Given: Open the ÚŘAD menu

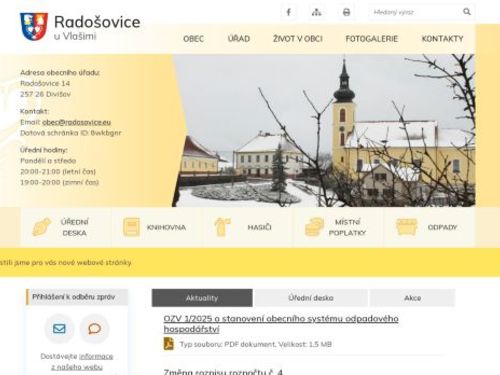Looking at the screenshot, I should click(x=239, y=39).
